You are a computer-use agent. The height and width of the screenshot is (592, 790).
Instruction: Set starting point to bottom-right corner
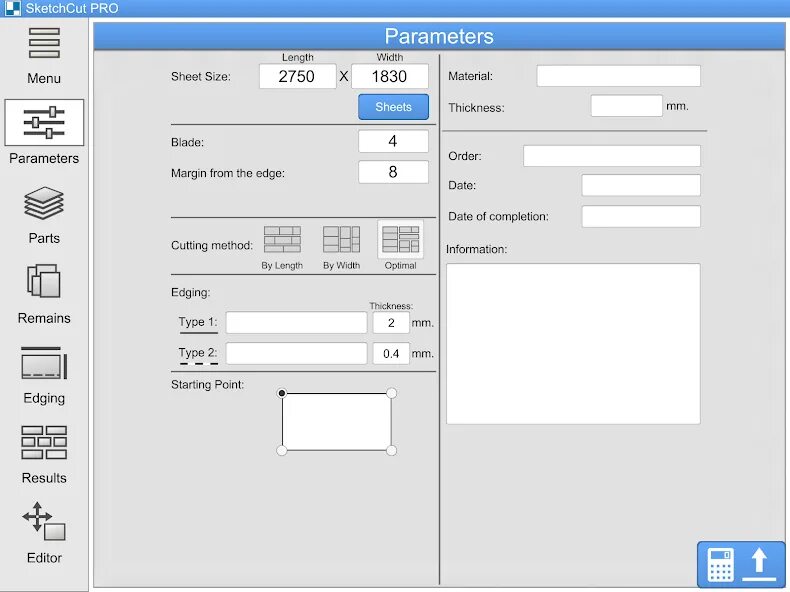coord(391,450)
